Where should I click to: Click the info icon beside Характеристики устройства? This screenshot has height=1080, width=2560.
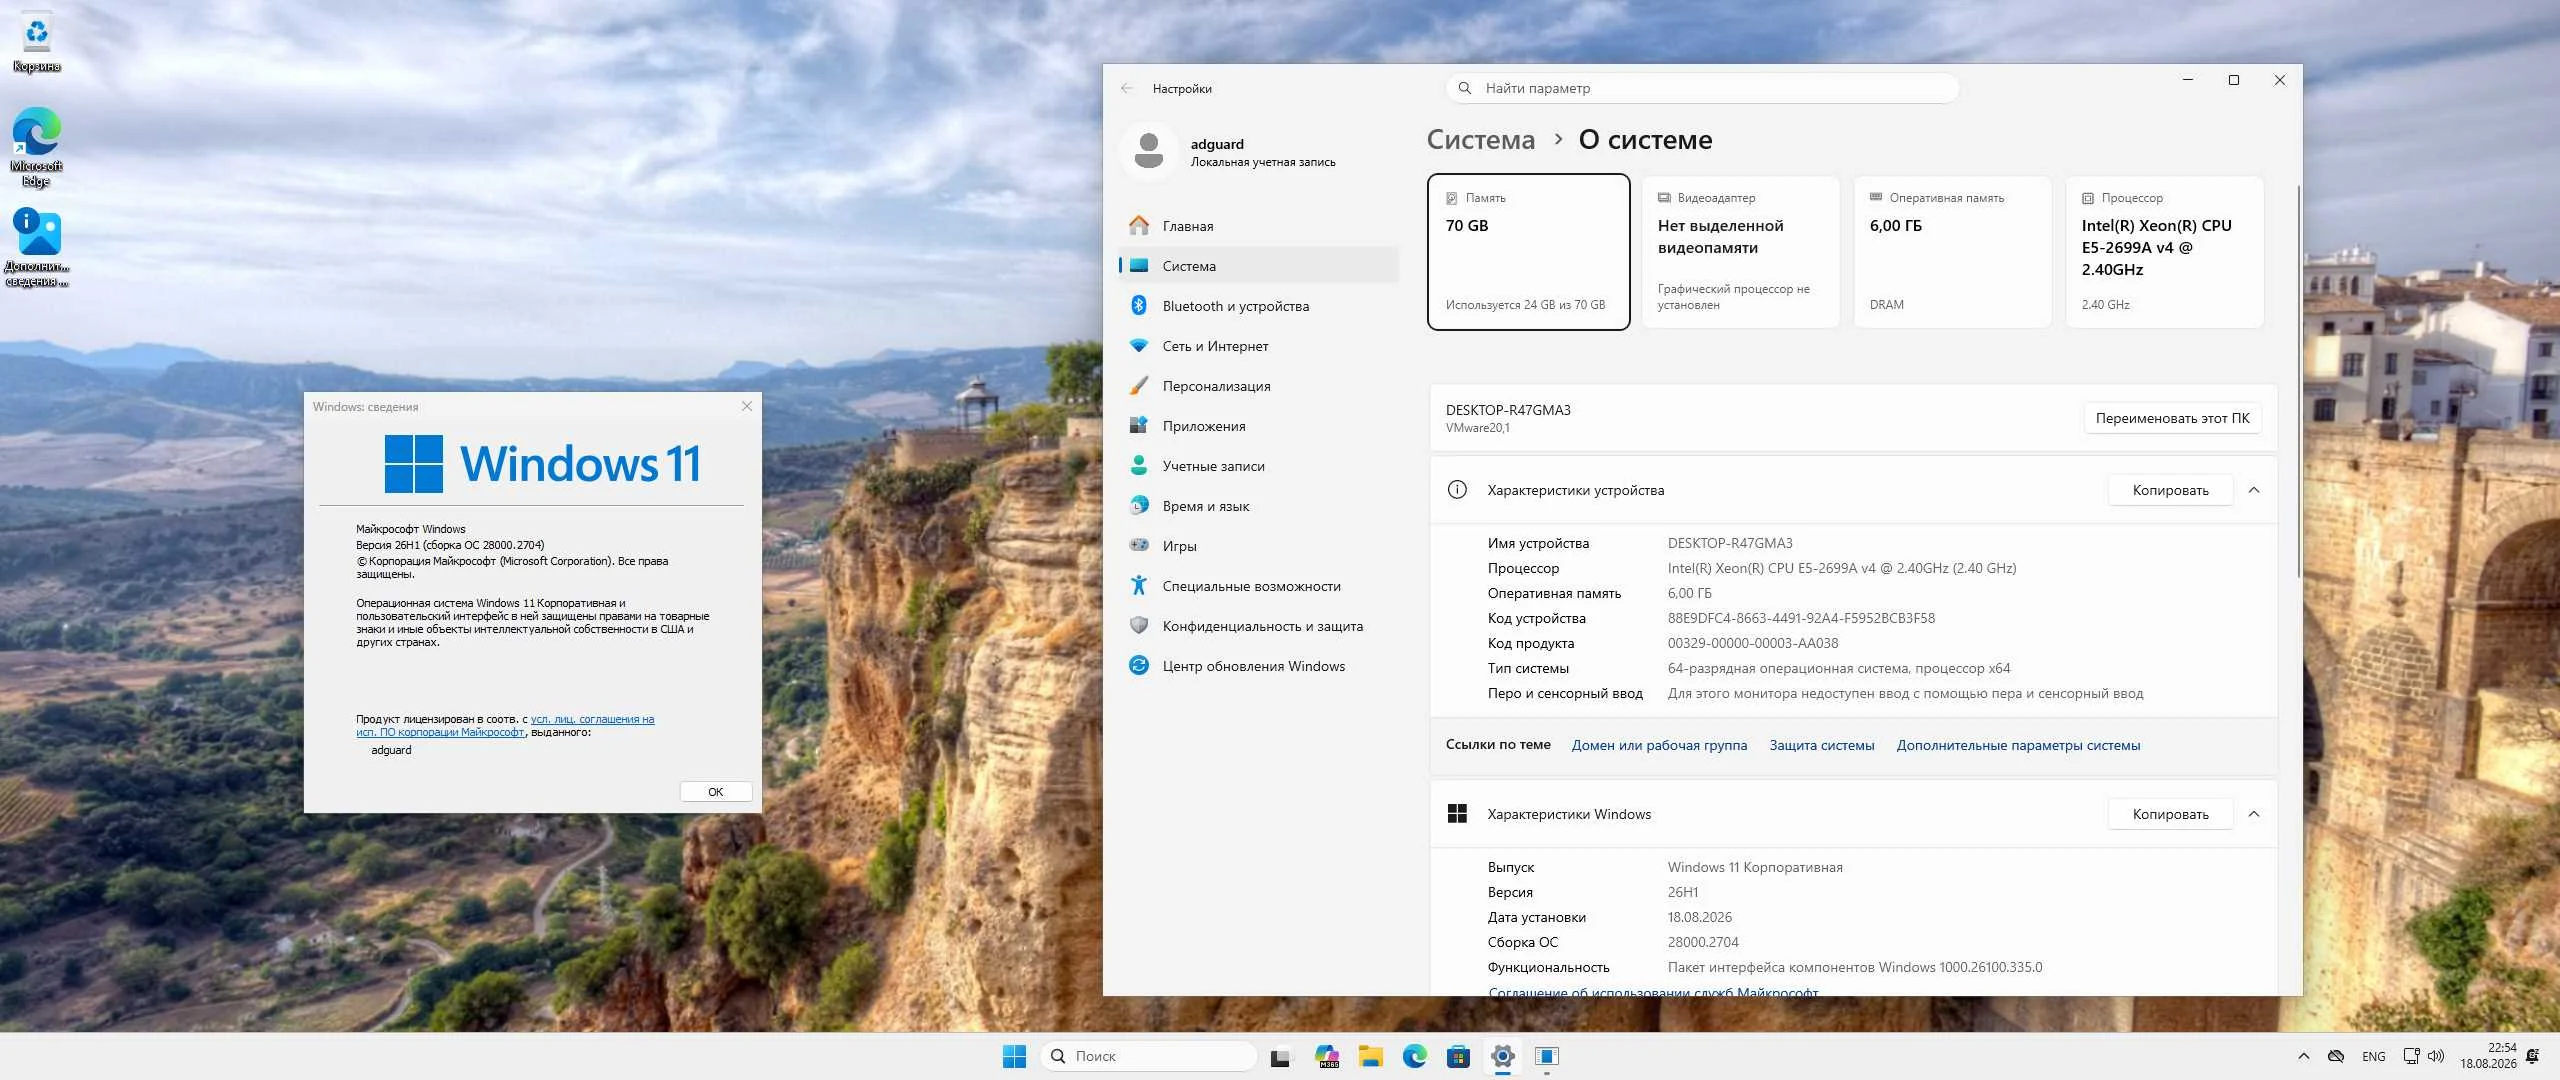[1457, 490]
